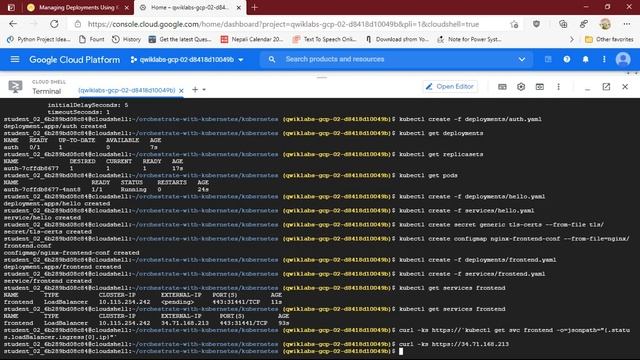Open the header three-dot settings menu

tap(604, 59)
